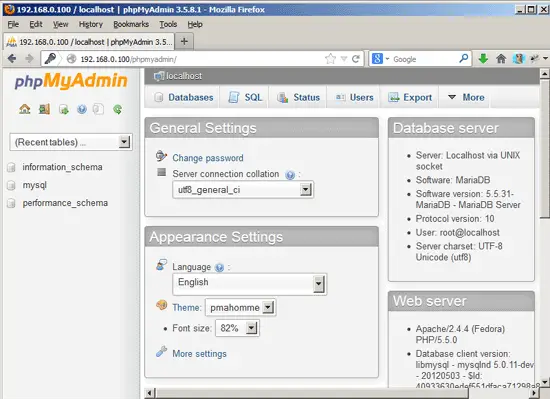Open help icon beside Server connection collation
Screen dimensions: 550x399
[290, 175]
